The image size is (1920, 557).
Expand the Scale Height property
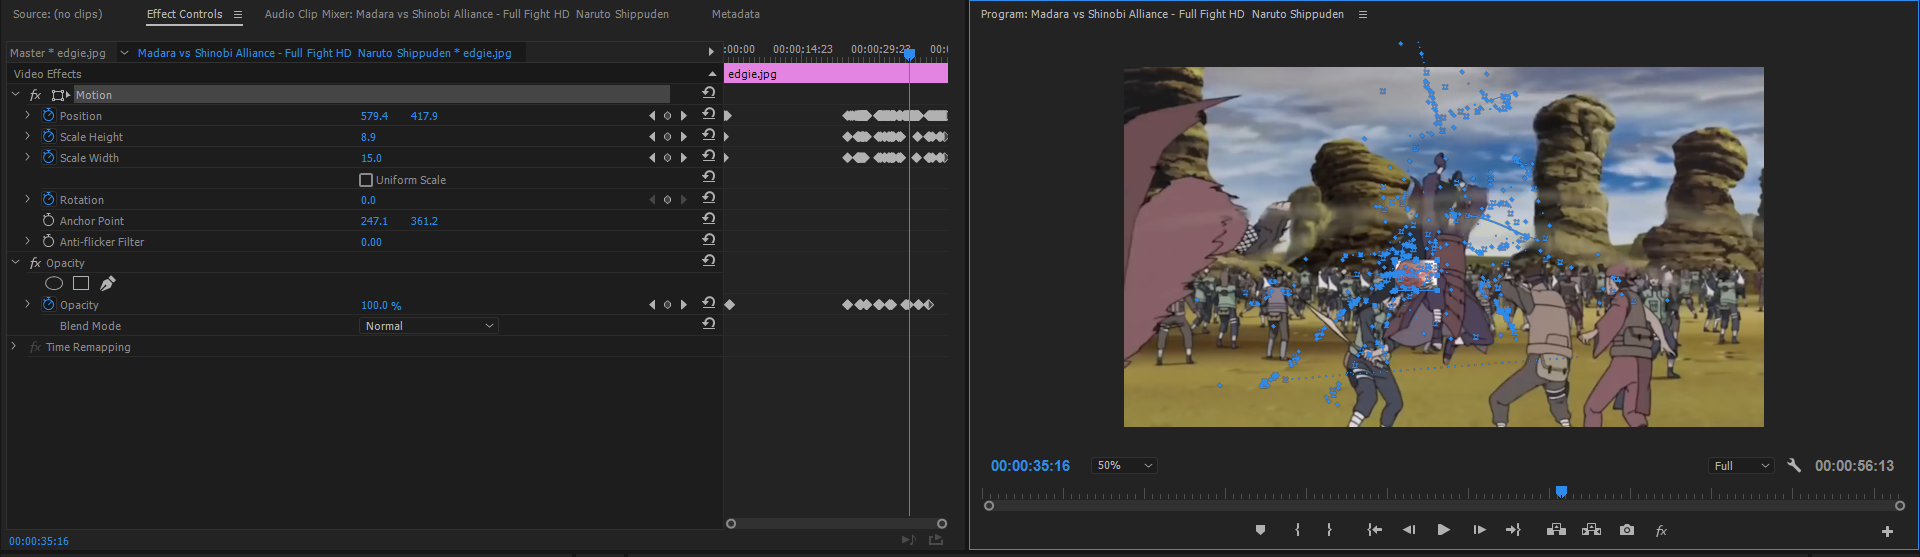[27, 137]
